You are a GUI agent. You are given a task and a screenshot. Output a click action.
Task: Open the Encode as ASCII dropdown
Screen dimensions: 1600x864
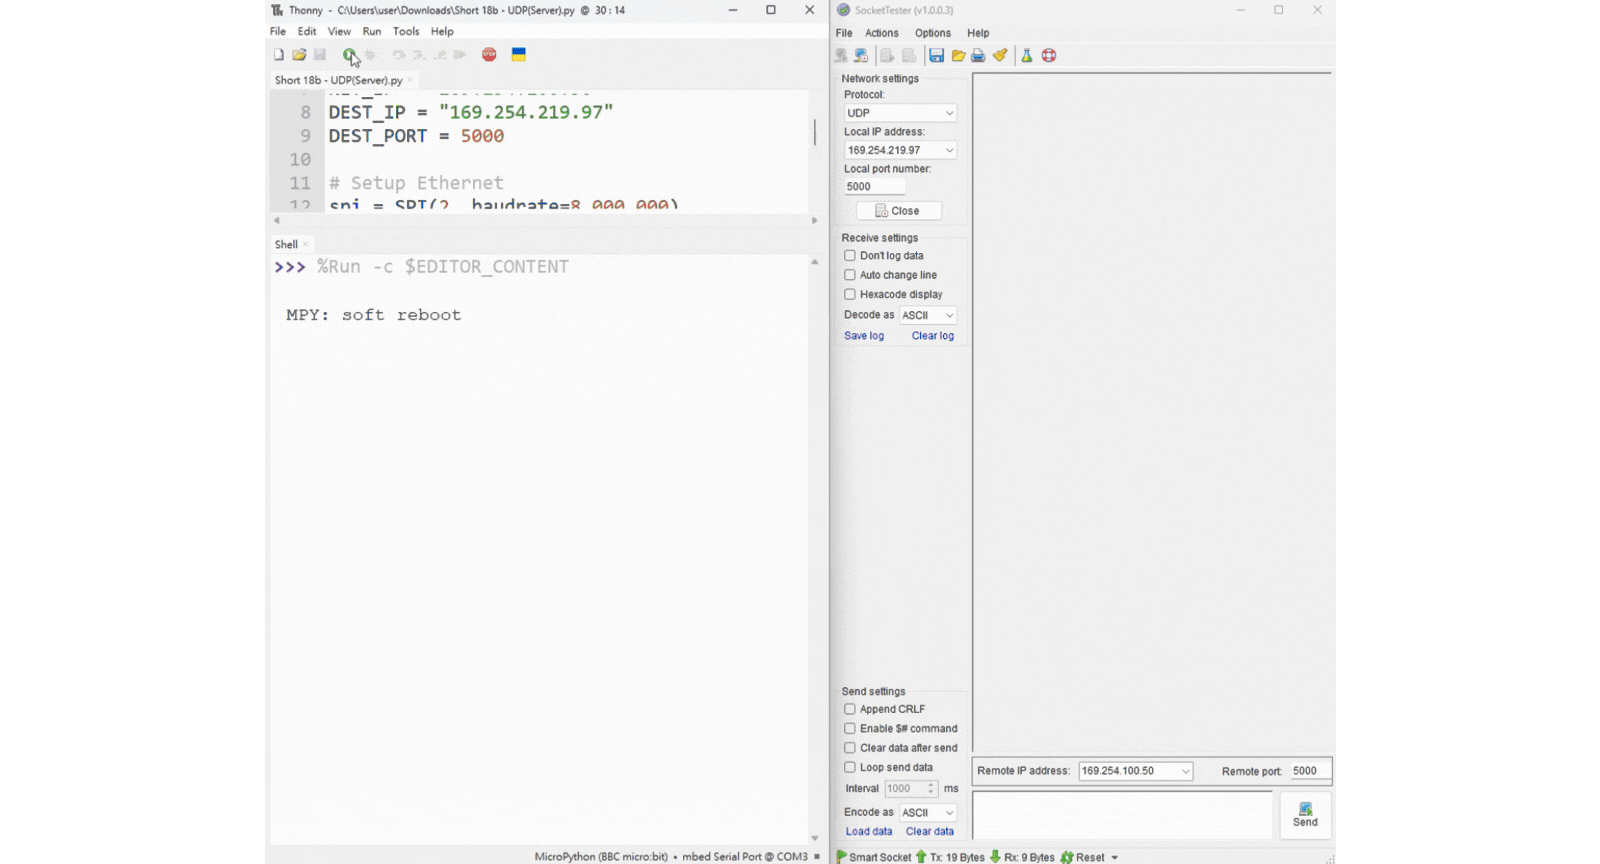point(928,813)
